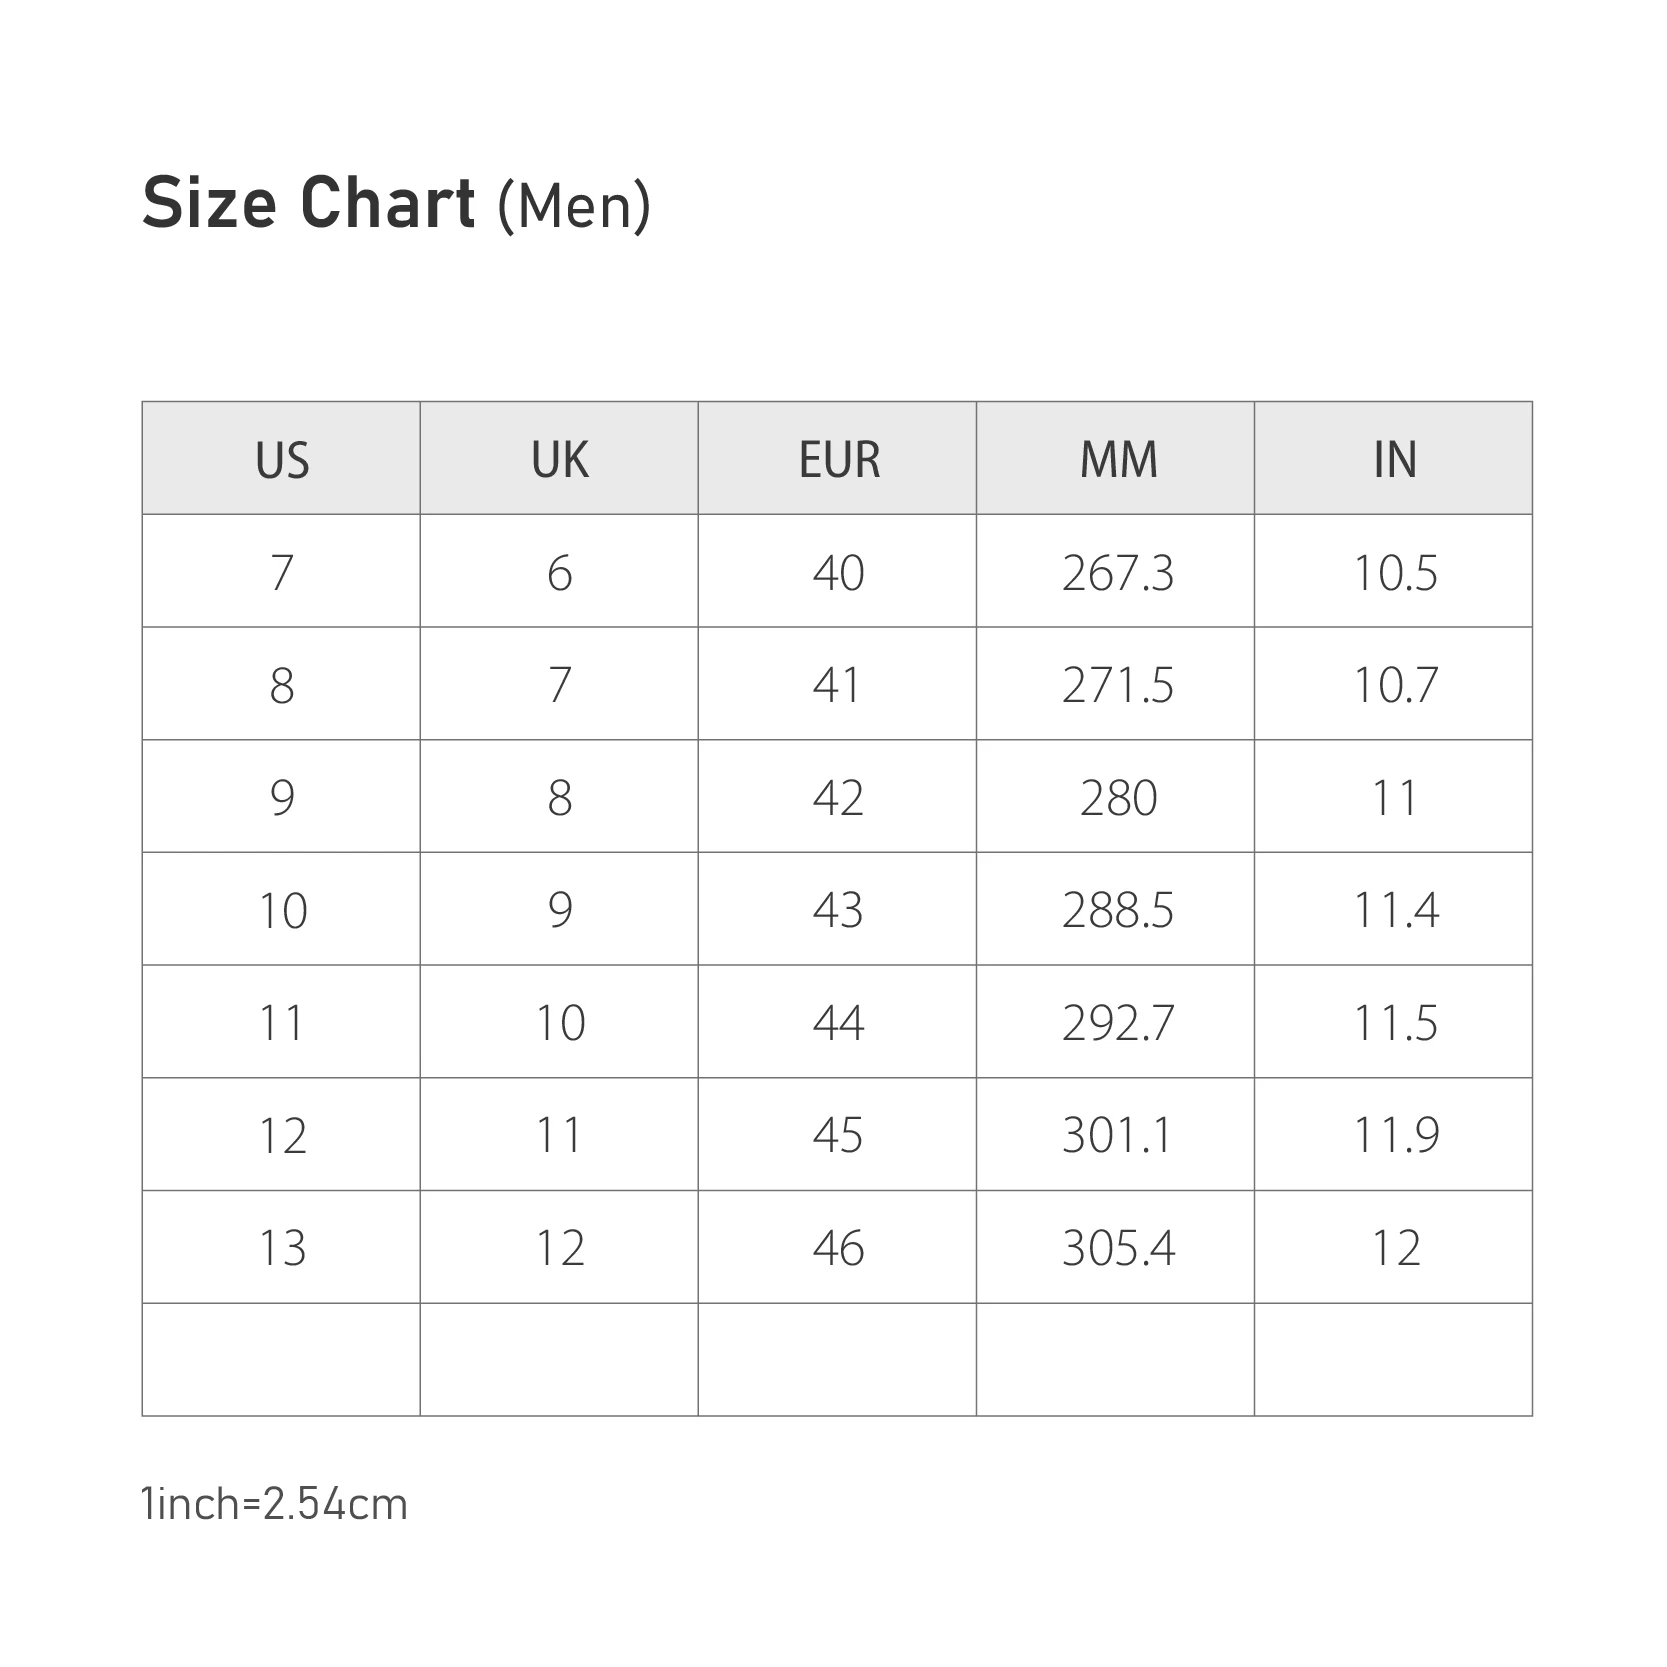
Task: Select EUR size 41 cell
Action: pos(838,685)
